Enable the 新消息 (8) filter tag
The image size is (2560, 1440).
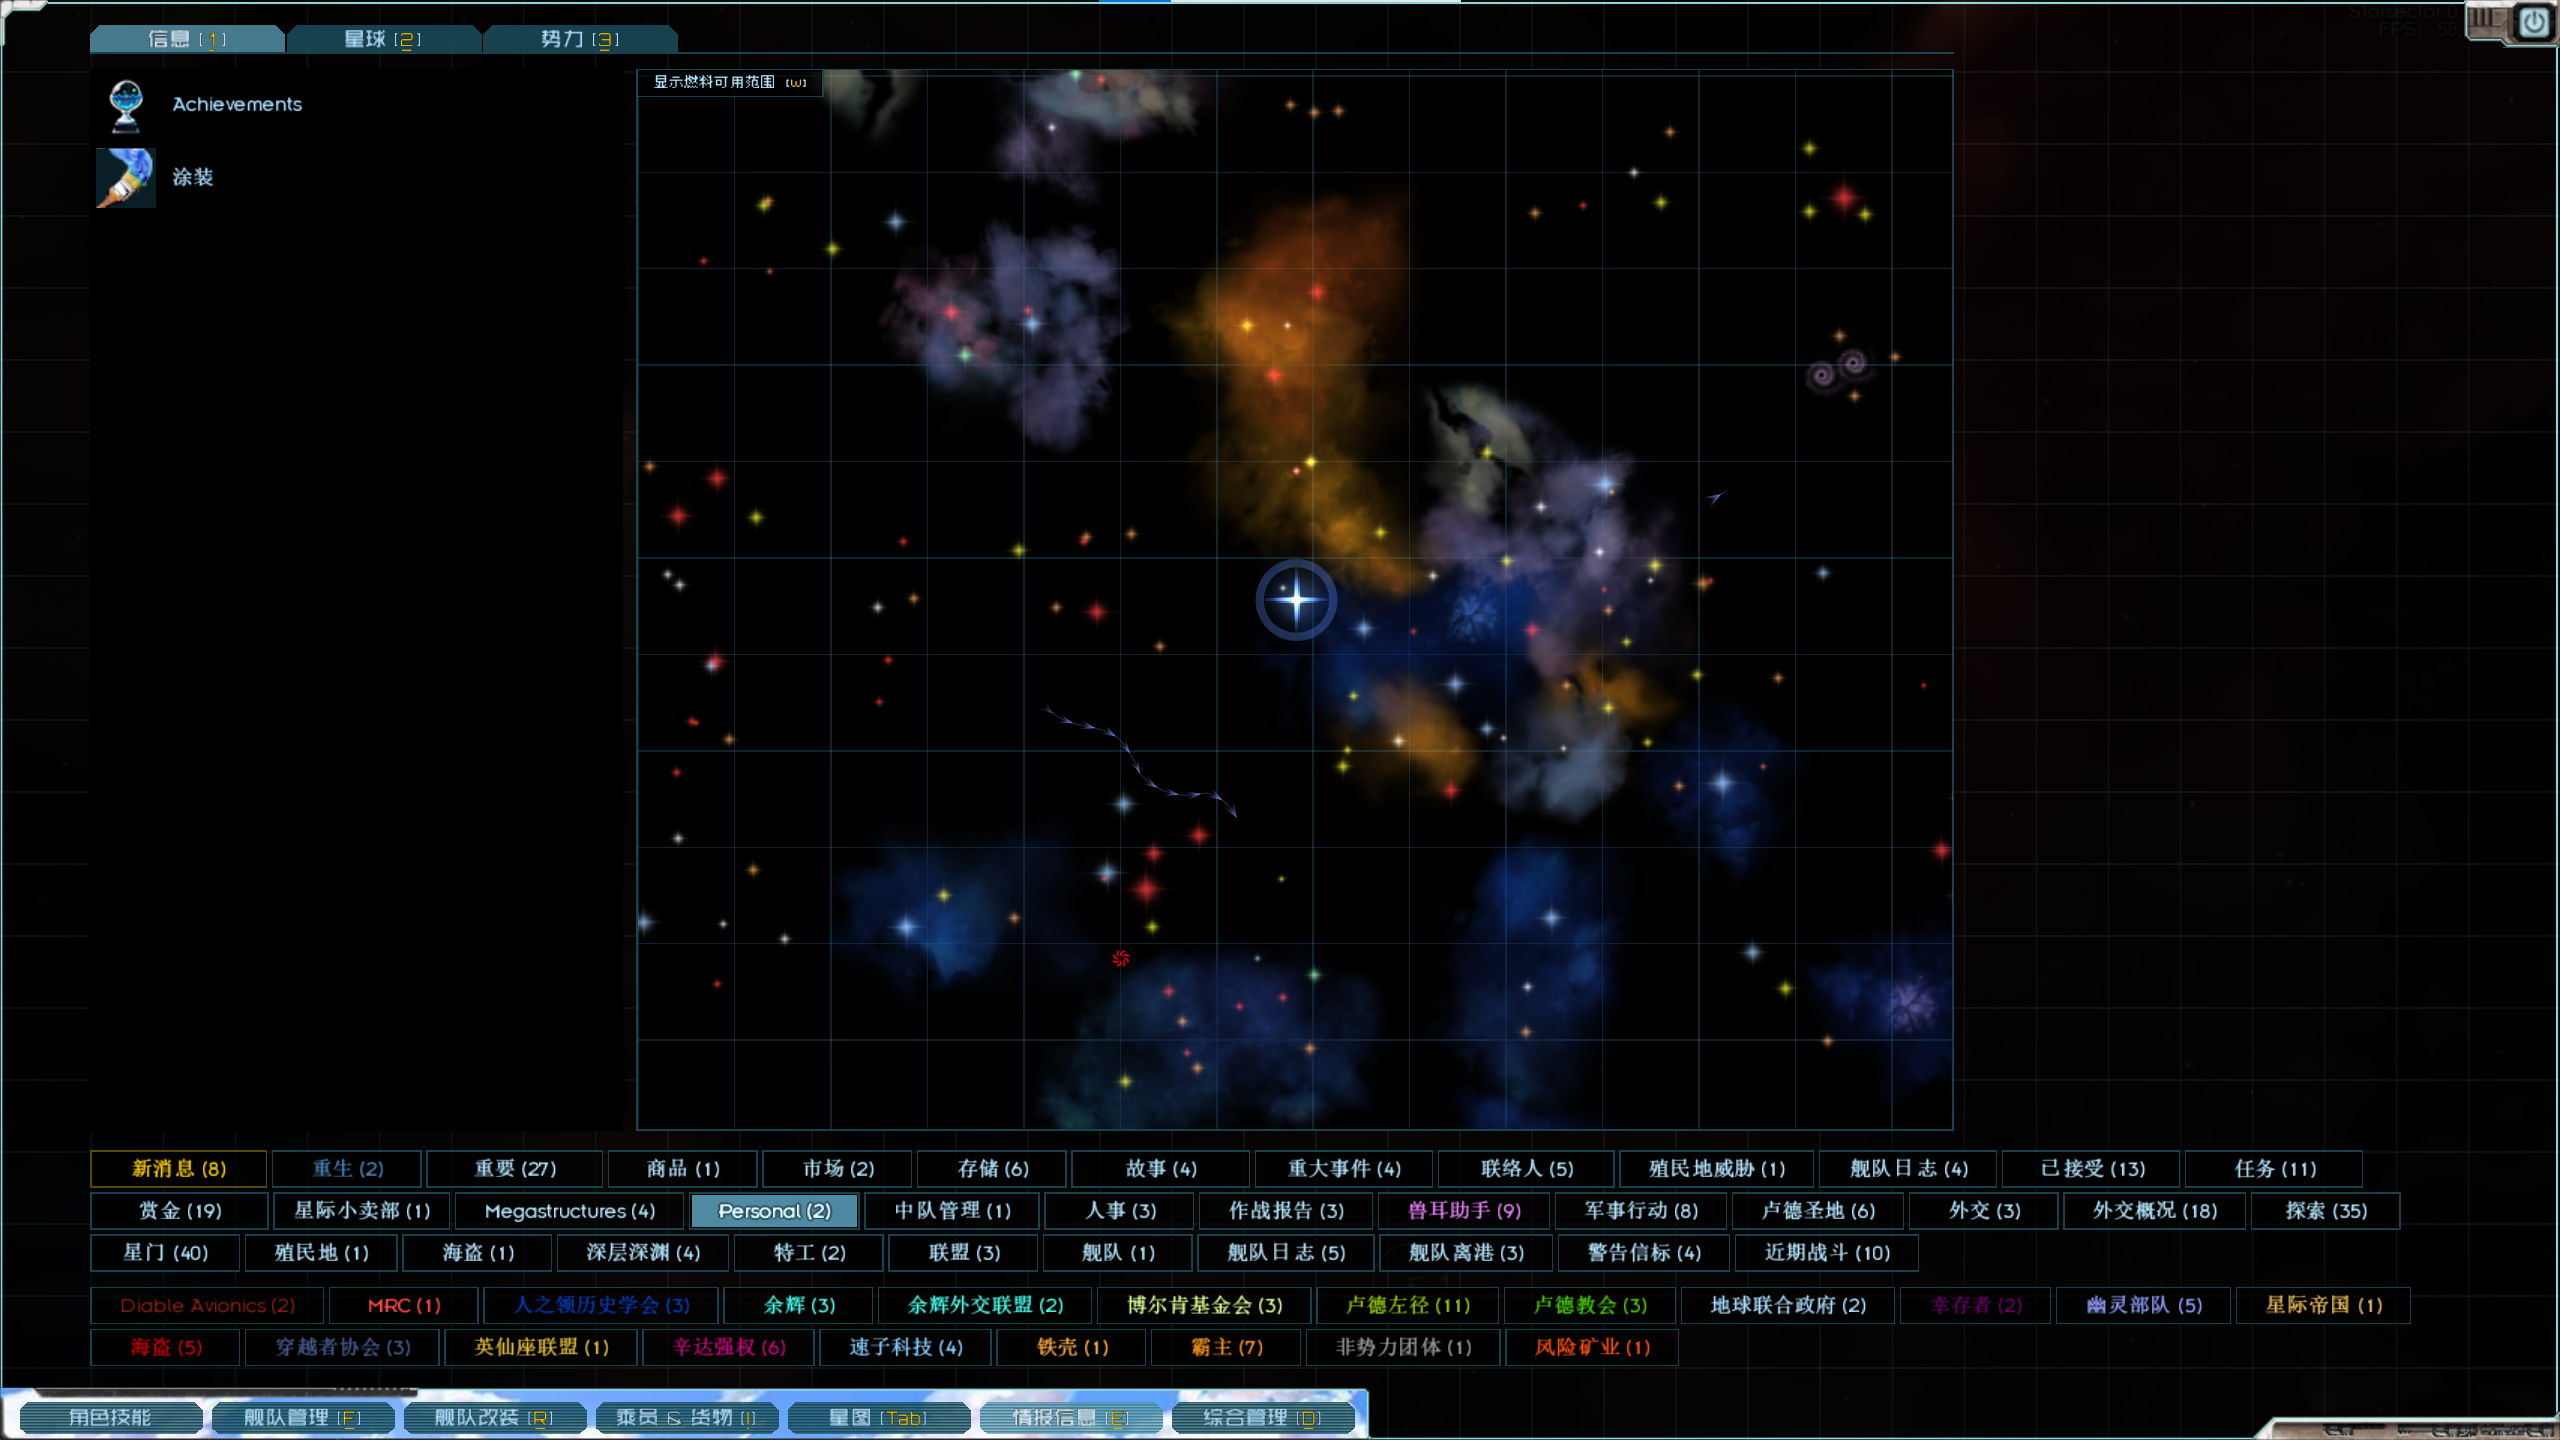(179, 1168)
